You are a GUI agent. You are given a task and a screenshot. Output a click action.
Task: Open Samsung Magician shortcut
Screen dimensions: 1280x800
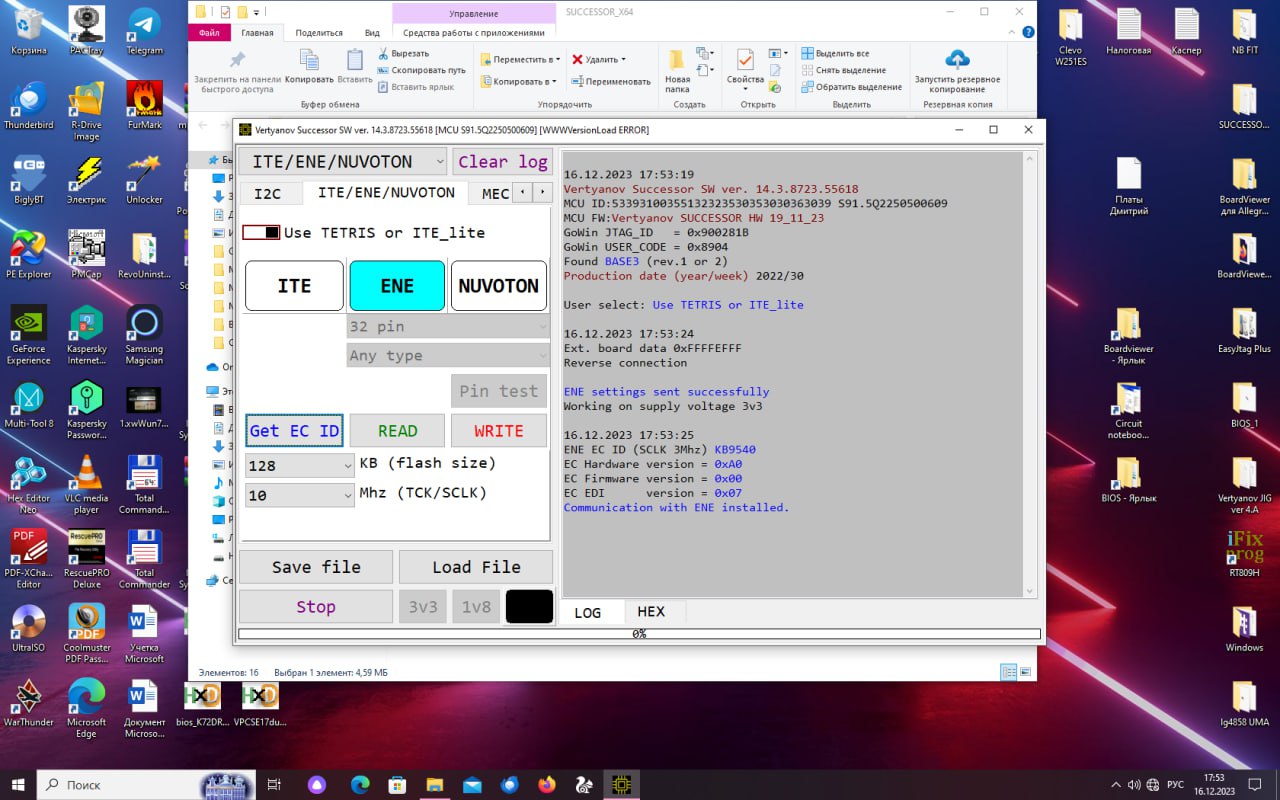tap(144, 334)
